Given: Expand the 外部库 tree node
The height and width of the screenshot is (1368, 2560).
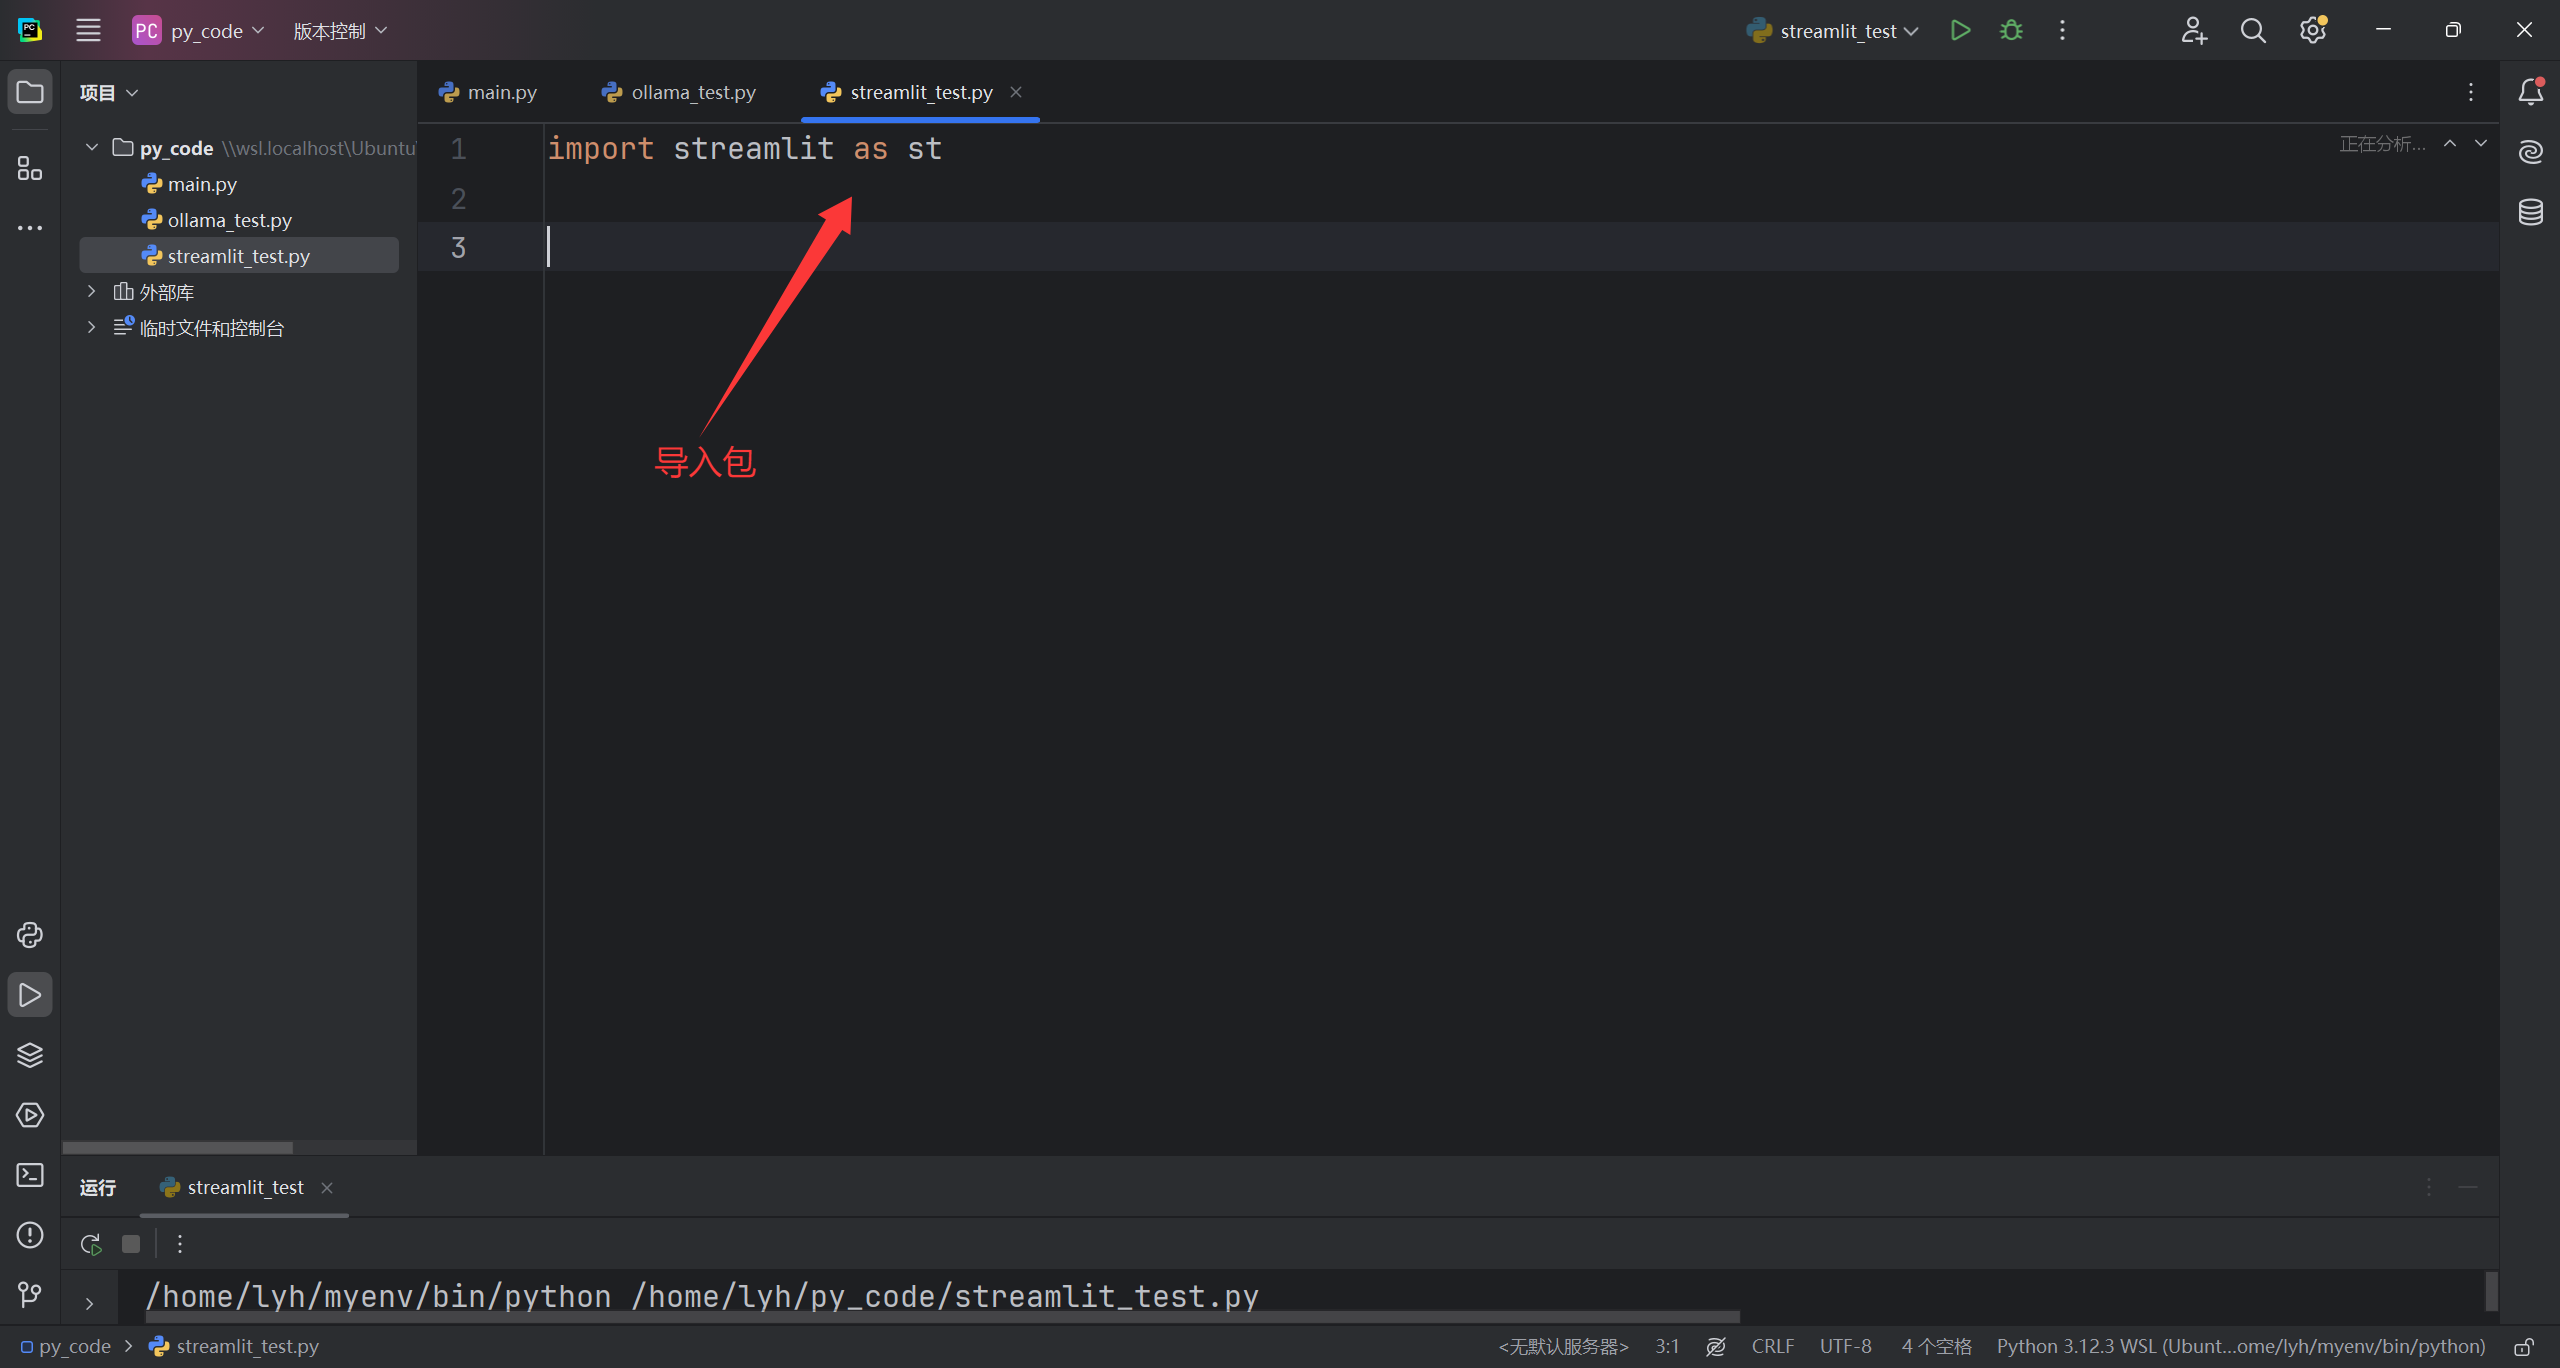Looking at the screenshot, I should pyautogui.click(x=91, y=291).
